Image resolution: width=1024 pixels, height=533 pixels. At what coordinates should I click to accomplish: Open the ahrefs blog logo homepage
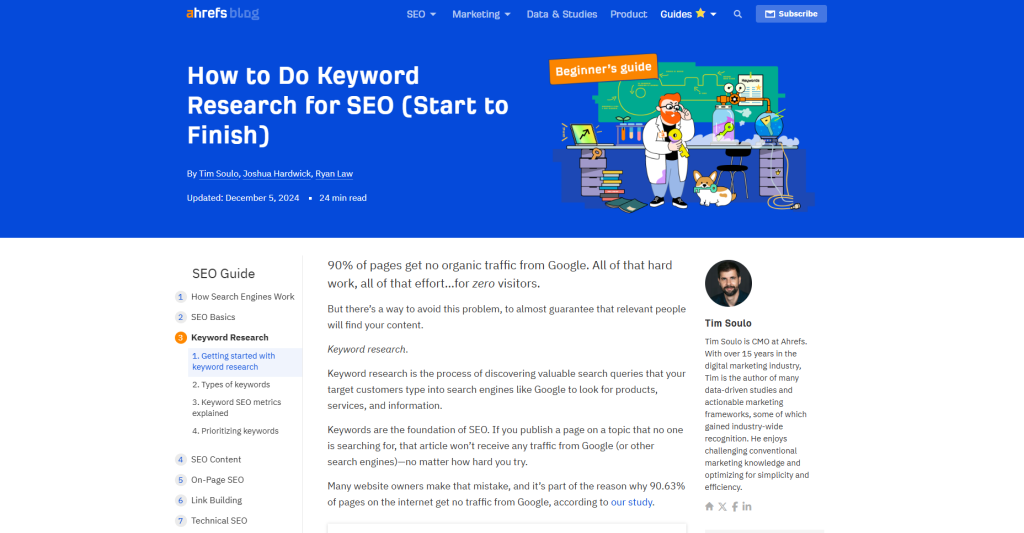pos(223,13)
